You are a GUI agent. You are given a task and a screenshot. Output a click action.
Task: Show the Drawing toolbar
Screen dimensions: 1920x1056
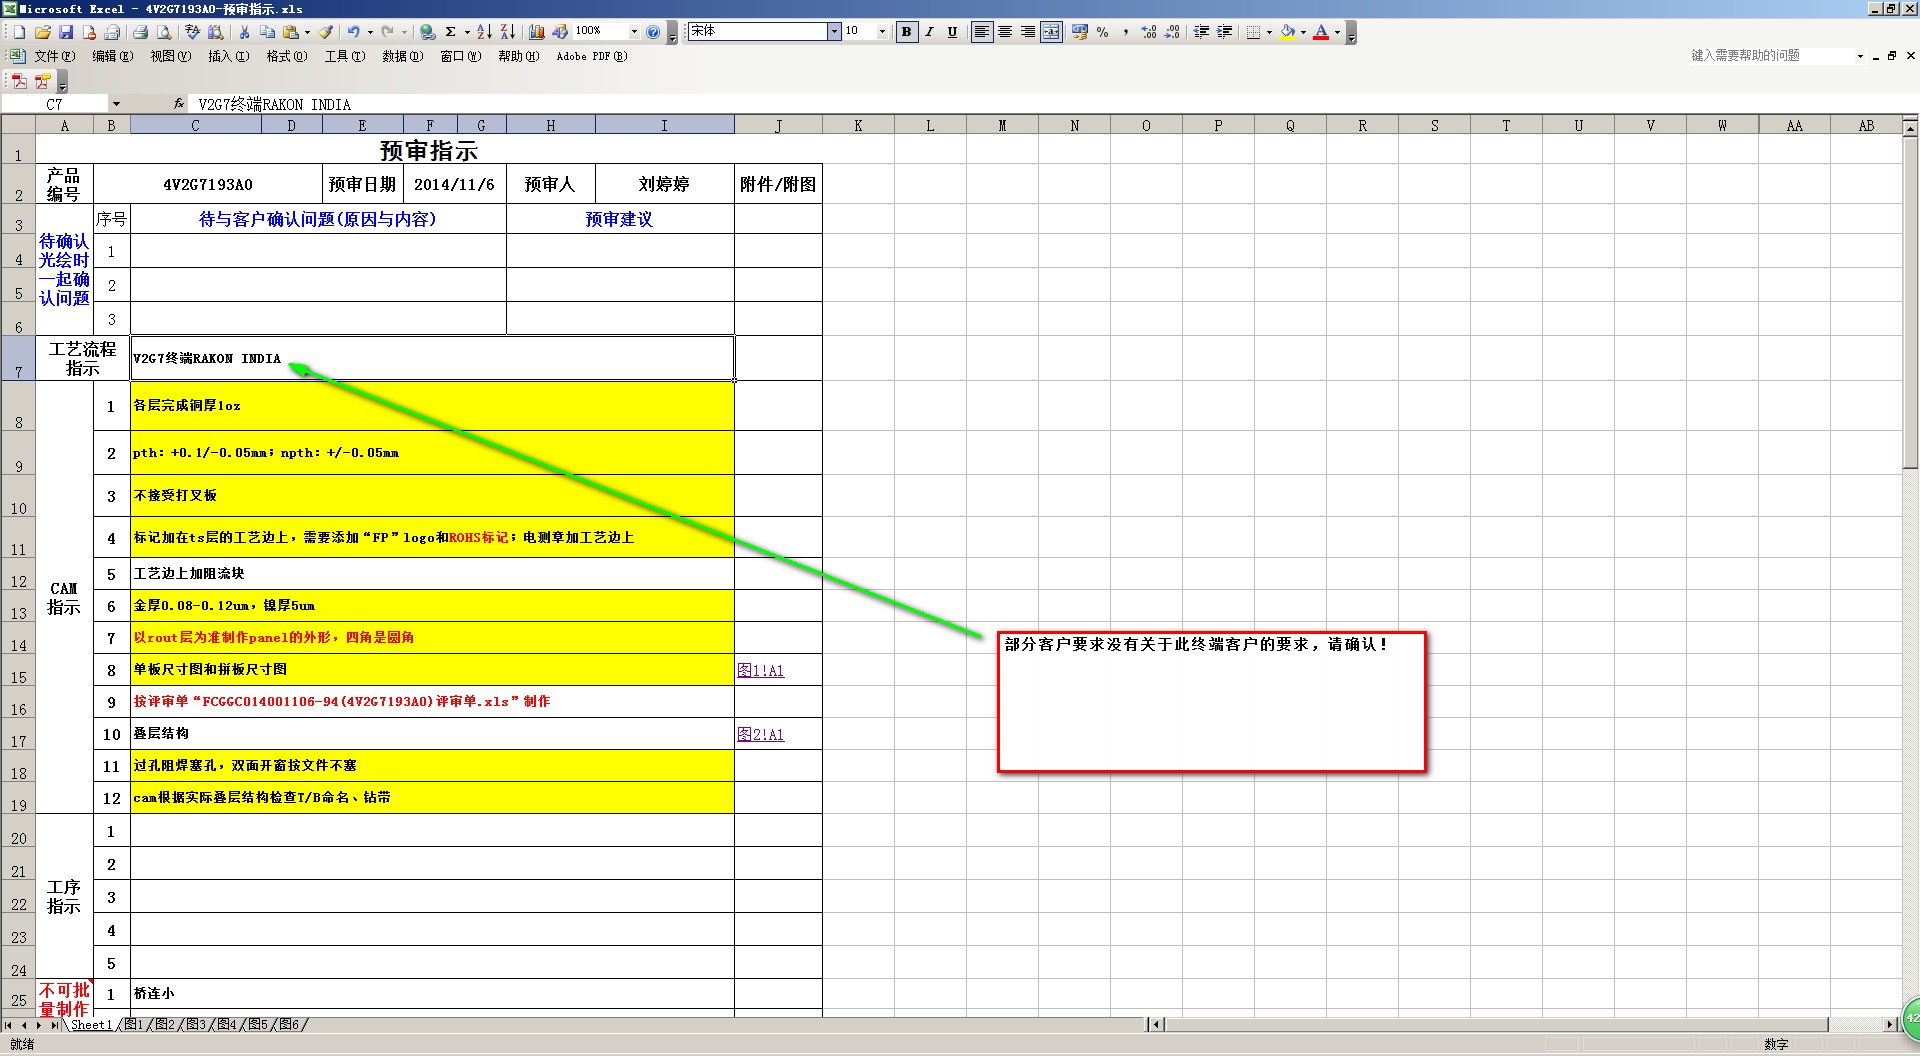560,32
